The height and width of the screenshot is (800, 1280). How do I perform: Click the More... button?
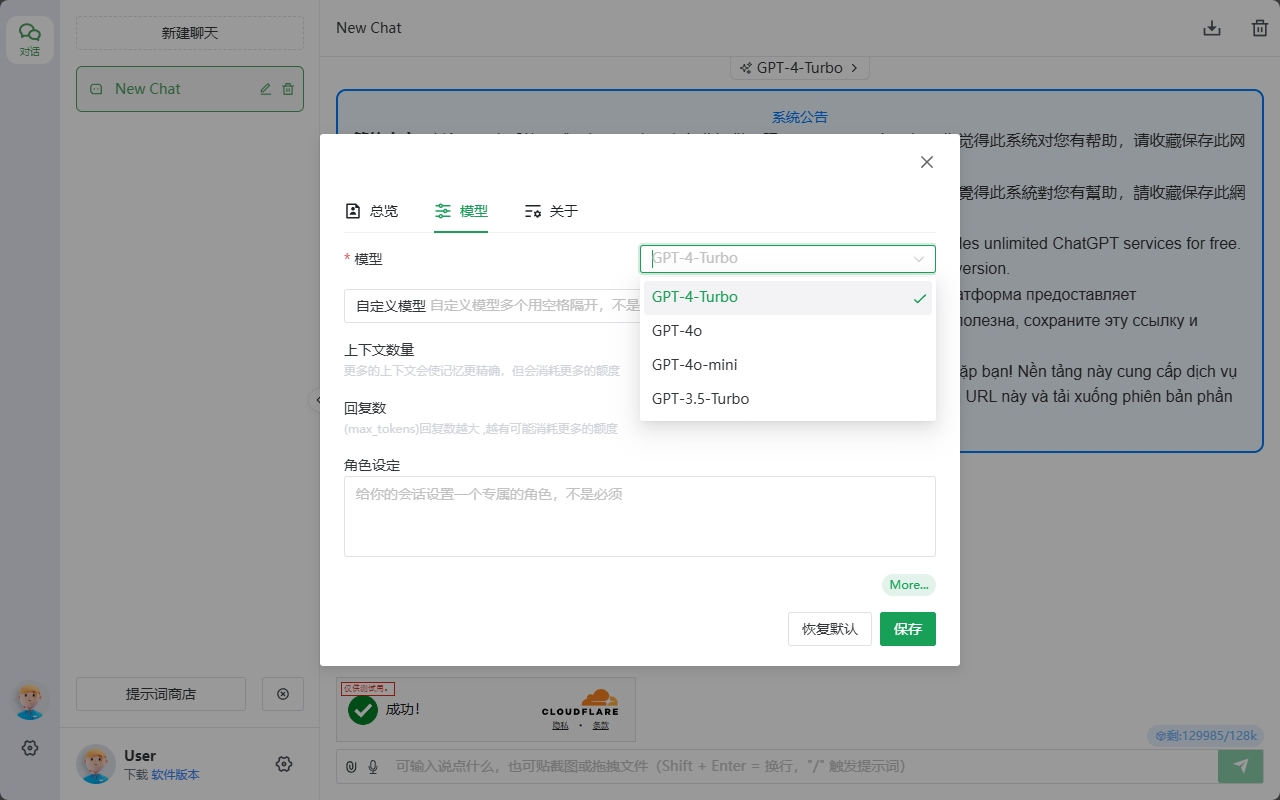pyautogui.click(x=909, y=585)
